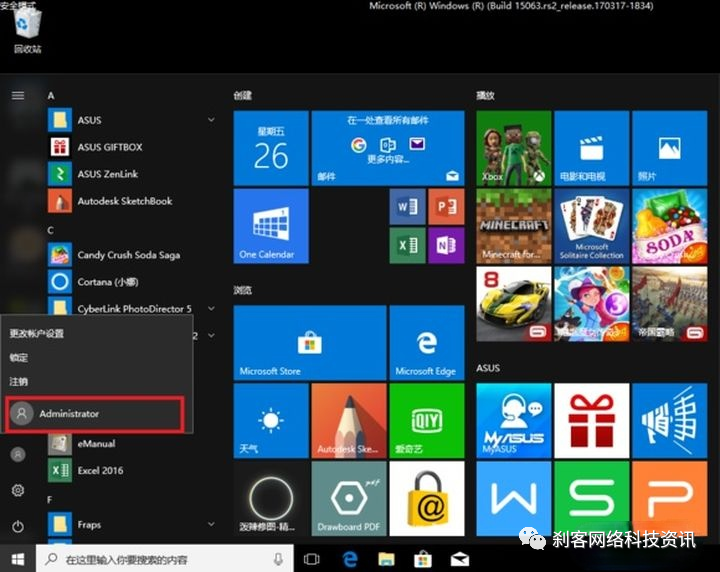The width and height of the screenshot is (720, 572).
Task: Open the Autodesk SketchBook pencil tile
Action: tap(349, 421)
